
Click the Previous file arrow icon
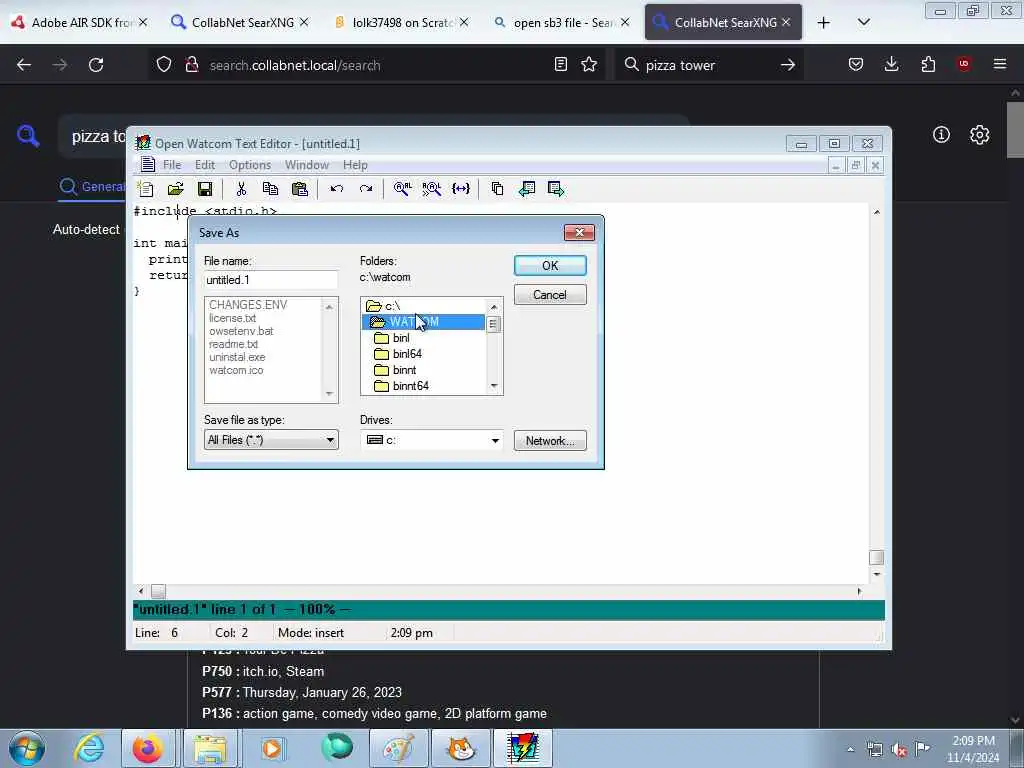(527, 189)
